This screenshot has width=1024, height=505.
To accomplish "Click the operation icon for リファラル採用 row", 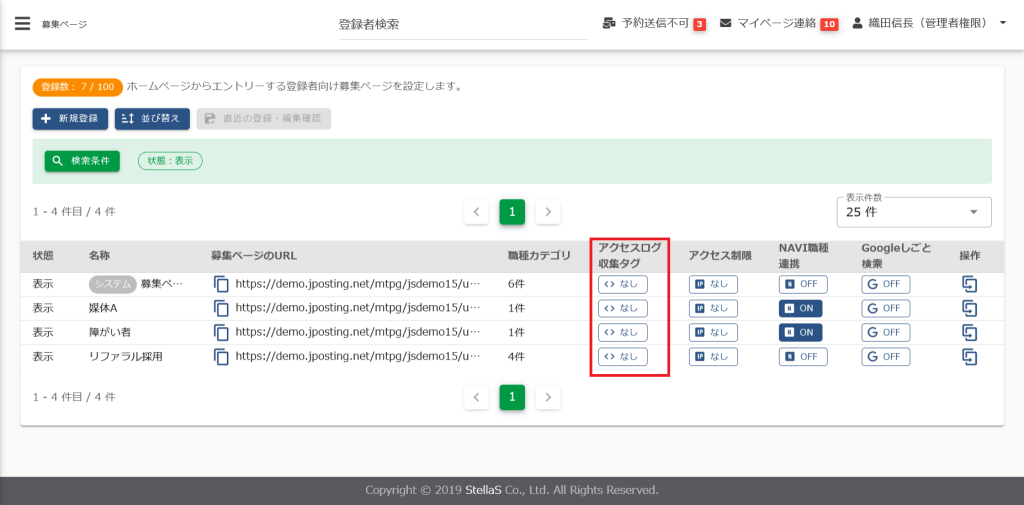I will (x=969, y=356).
